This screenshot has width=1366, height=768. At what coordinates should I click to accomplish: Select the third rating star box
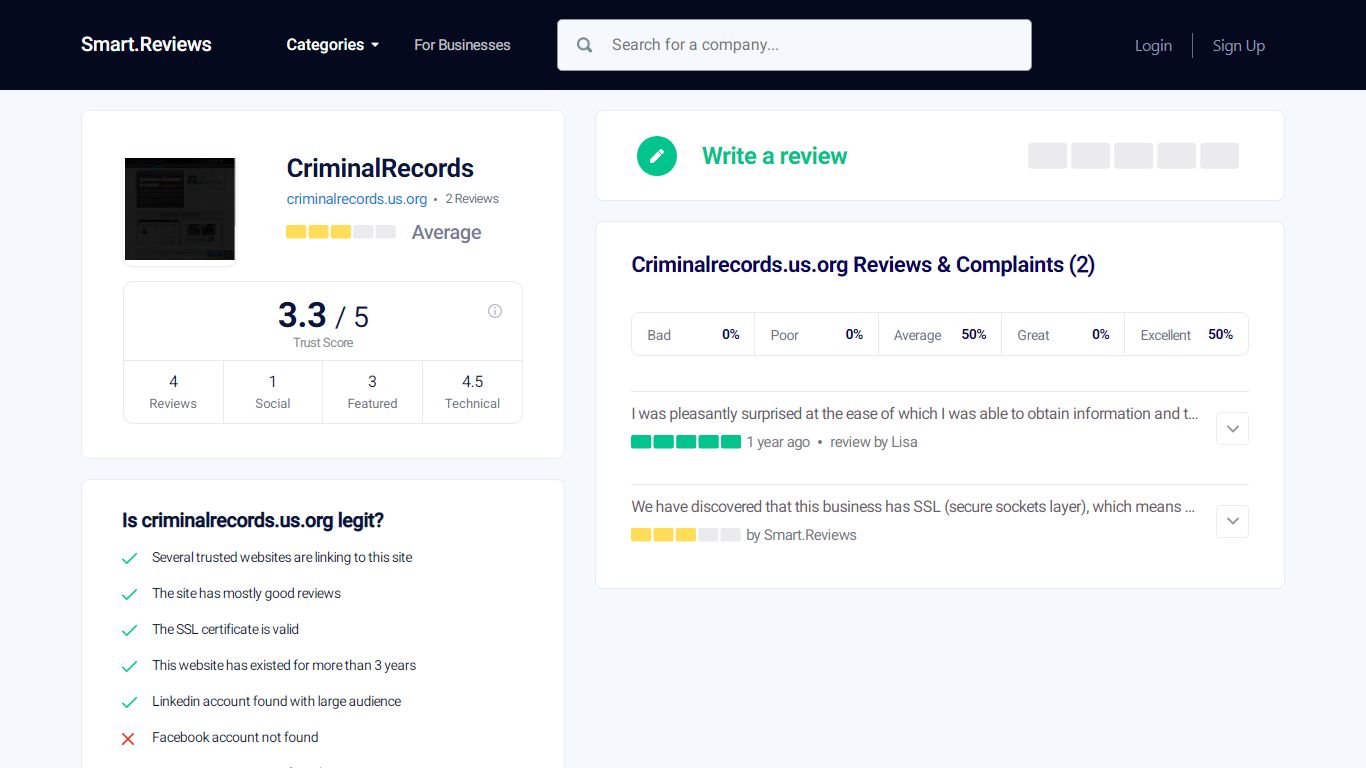1133,156
